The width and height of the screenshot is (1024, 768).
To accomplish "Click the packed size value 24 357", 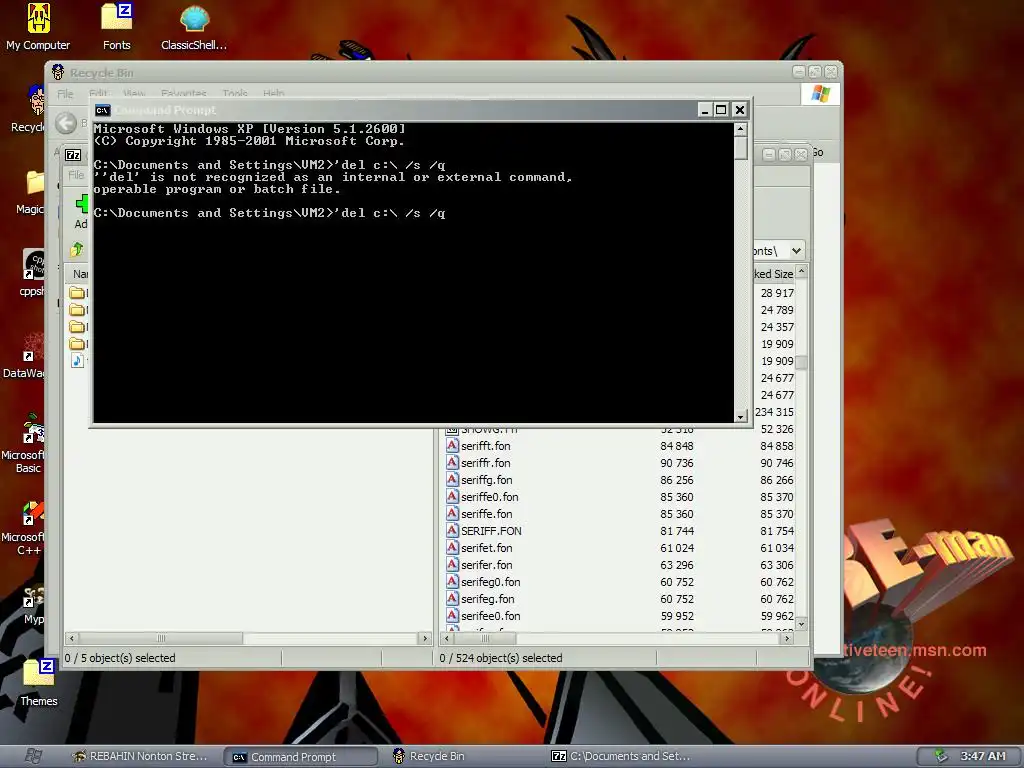I will (777, 327).
